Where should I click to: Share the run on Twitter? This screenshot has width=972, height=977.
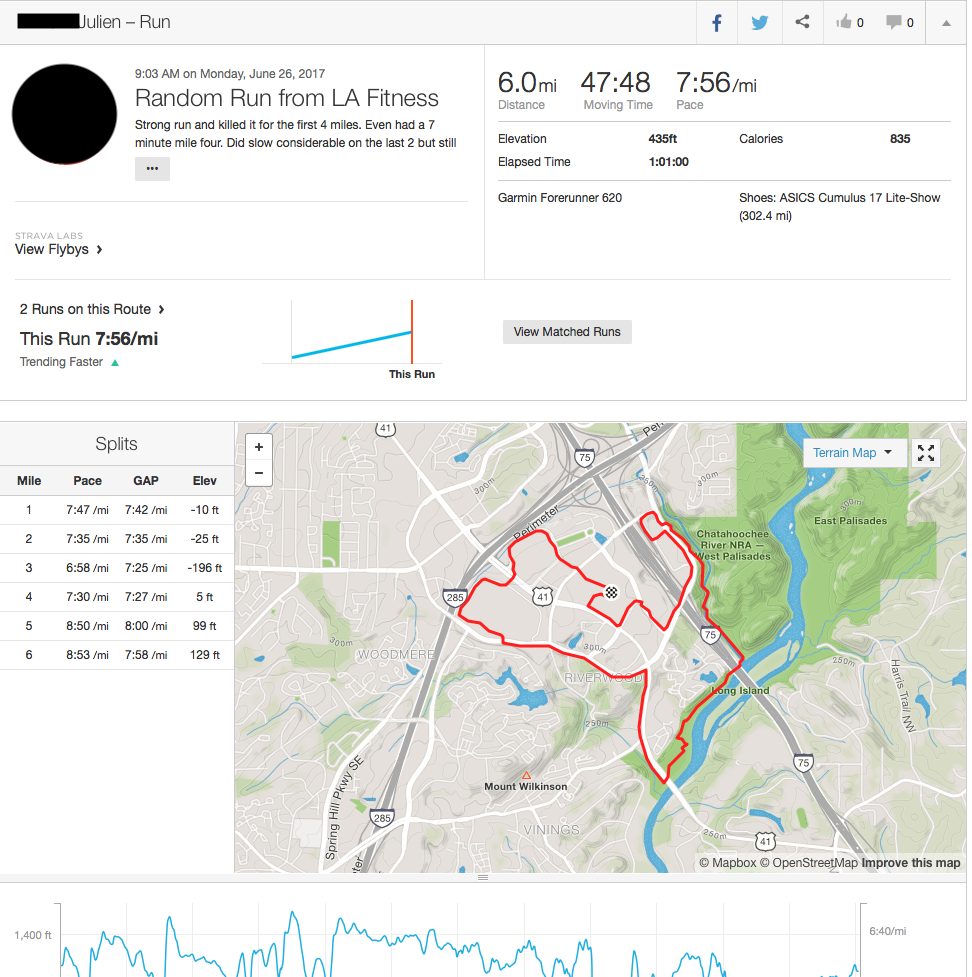click(x=760, y=23)
